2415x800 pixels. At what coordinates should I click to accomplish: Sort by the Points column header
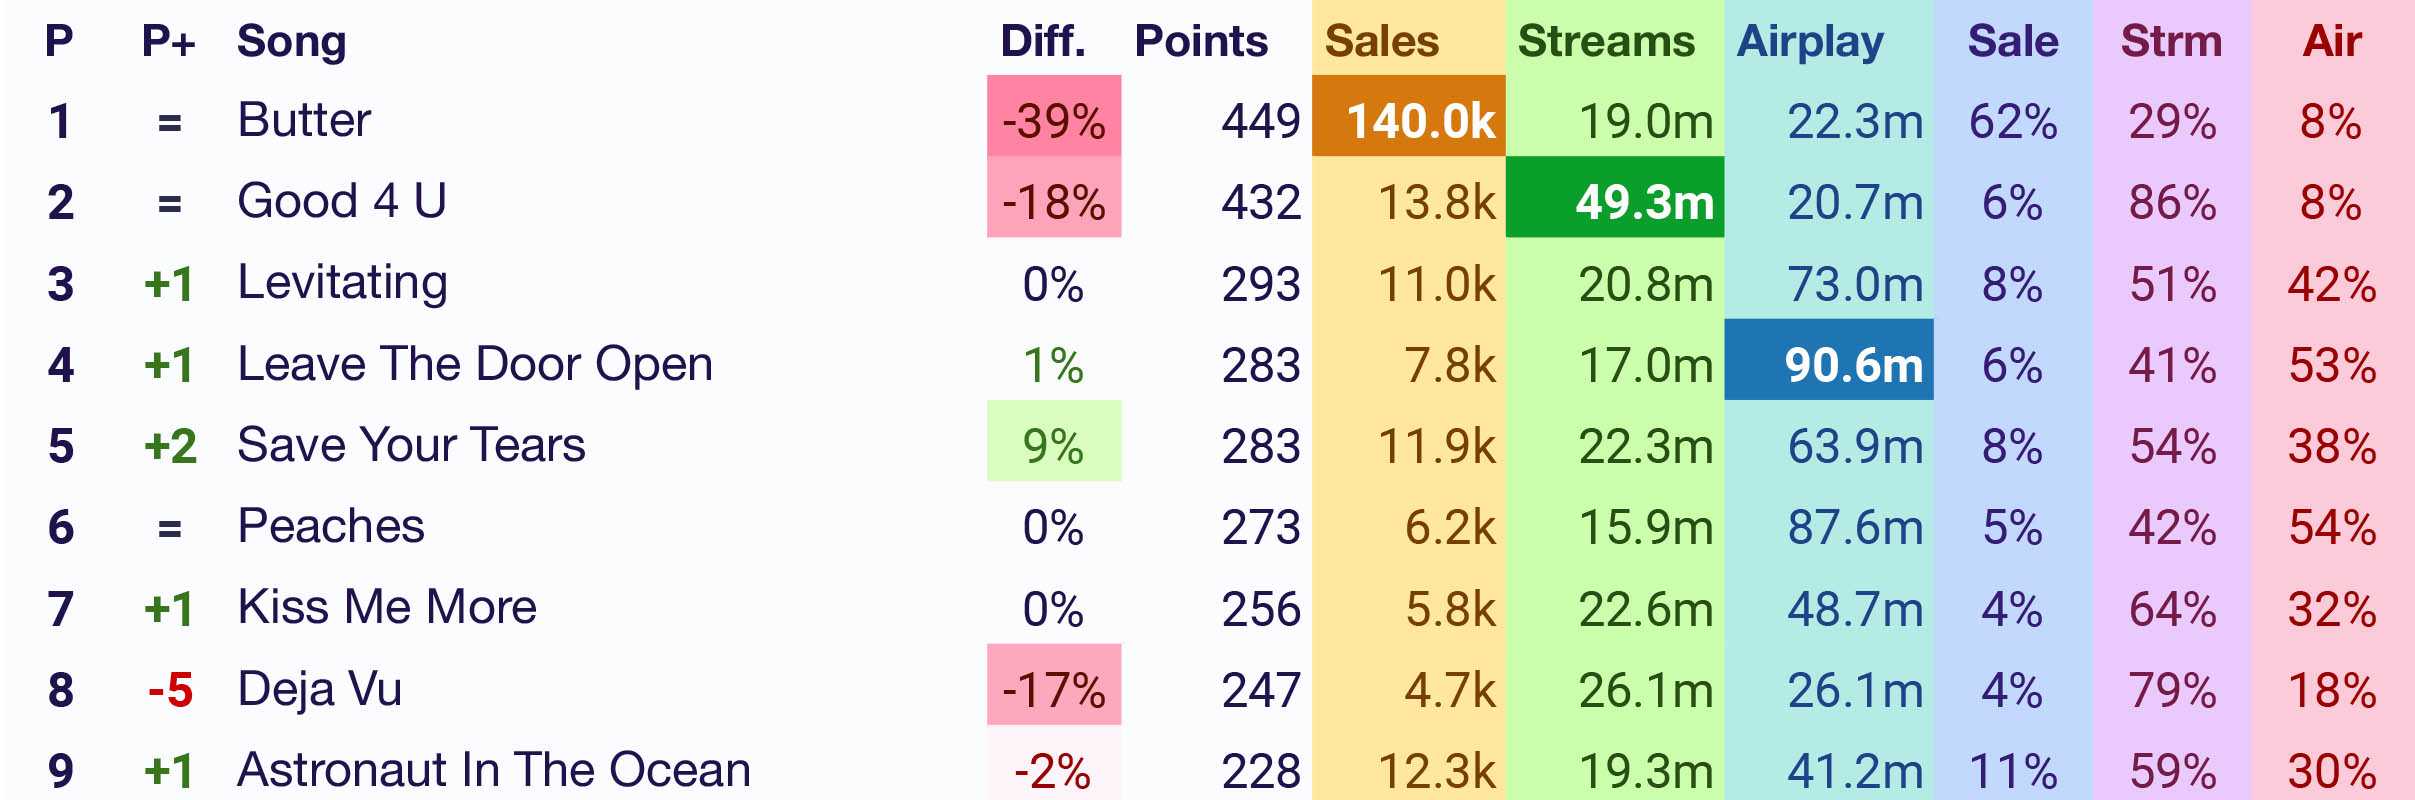tap(1200, 42)
